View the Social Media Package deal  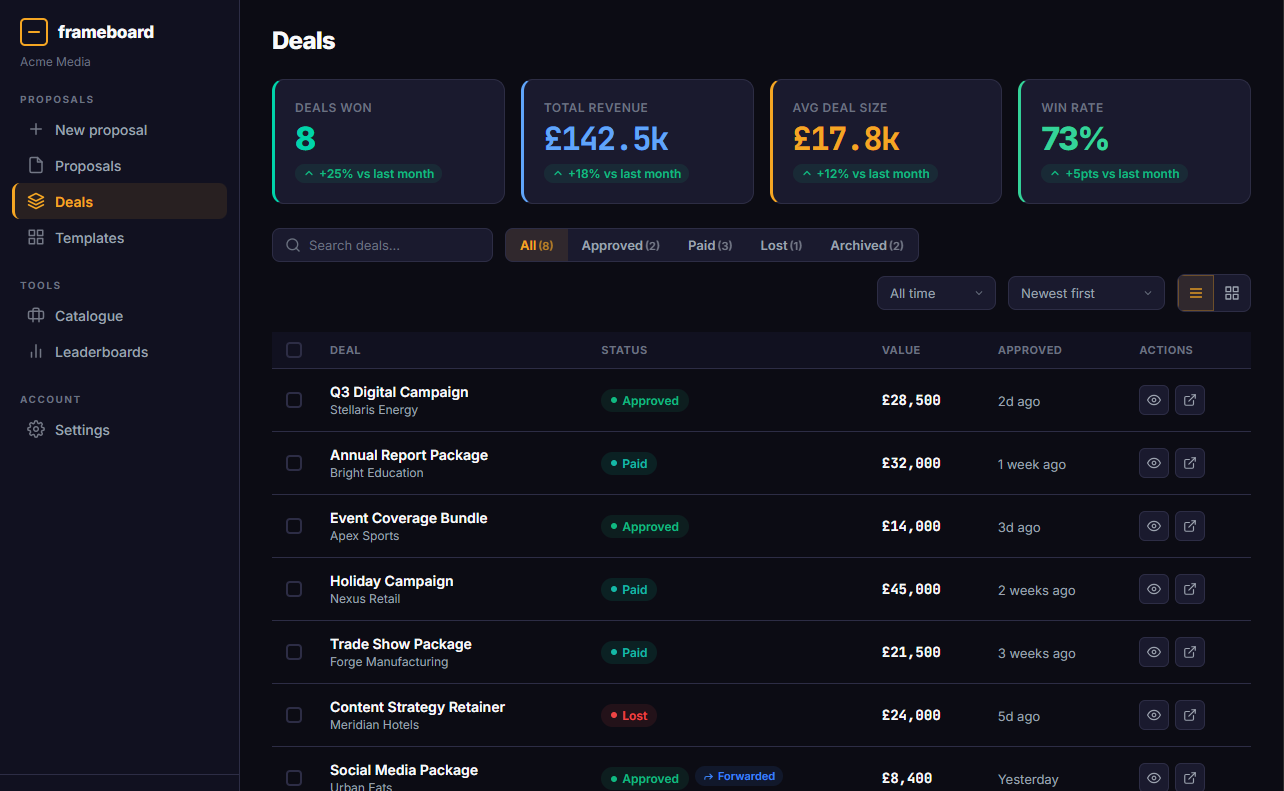pyautogui.click(x=1154, y=778)
